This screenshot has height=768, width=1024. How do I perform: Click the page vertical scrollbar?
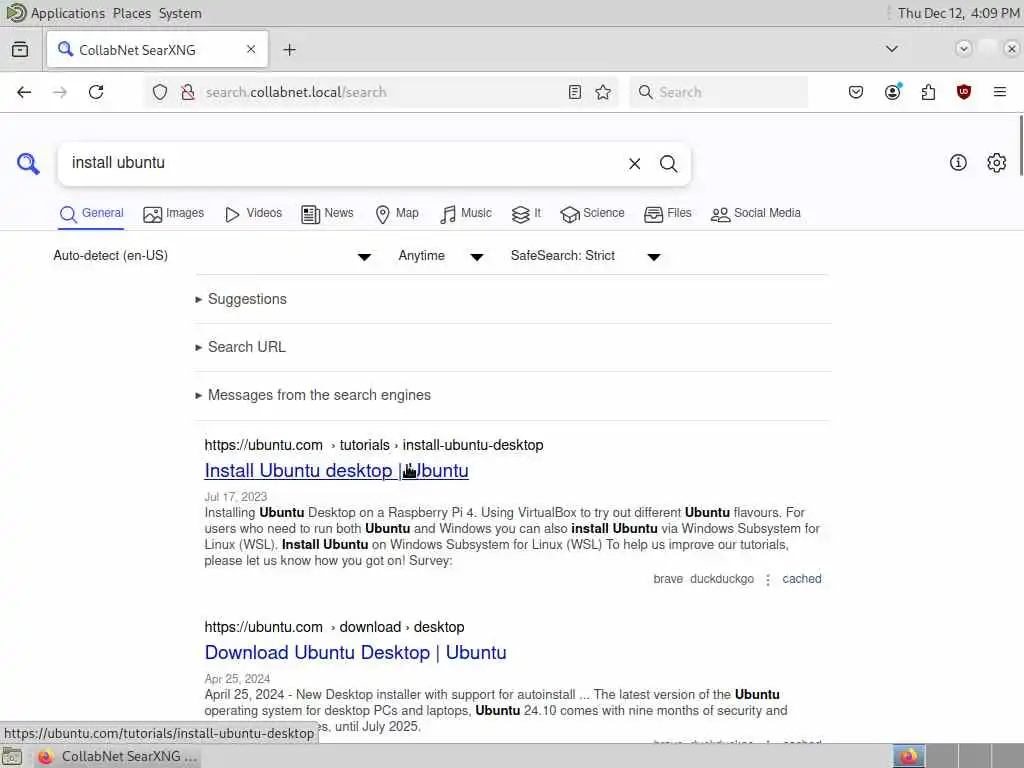(1021, 145)
